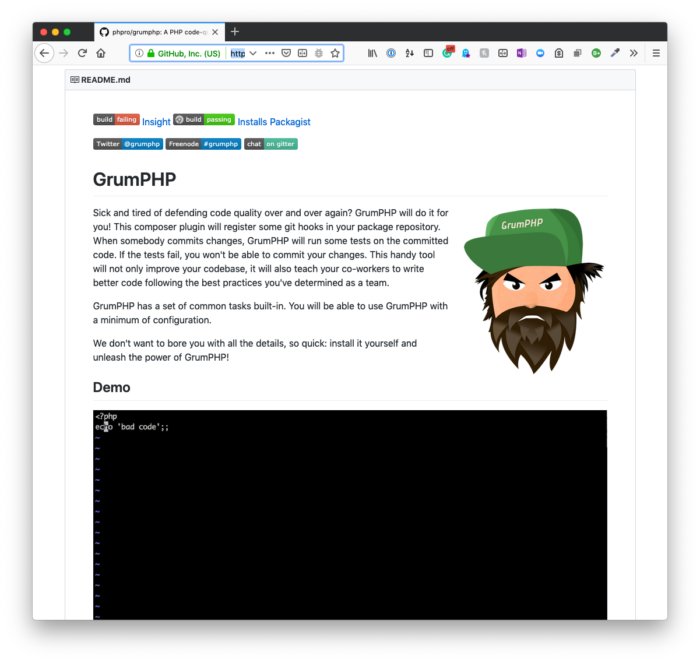The image size is (700, 663).
Task: Open the build passing badge
Action: [x=204, y=119]
